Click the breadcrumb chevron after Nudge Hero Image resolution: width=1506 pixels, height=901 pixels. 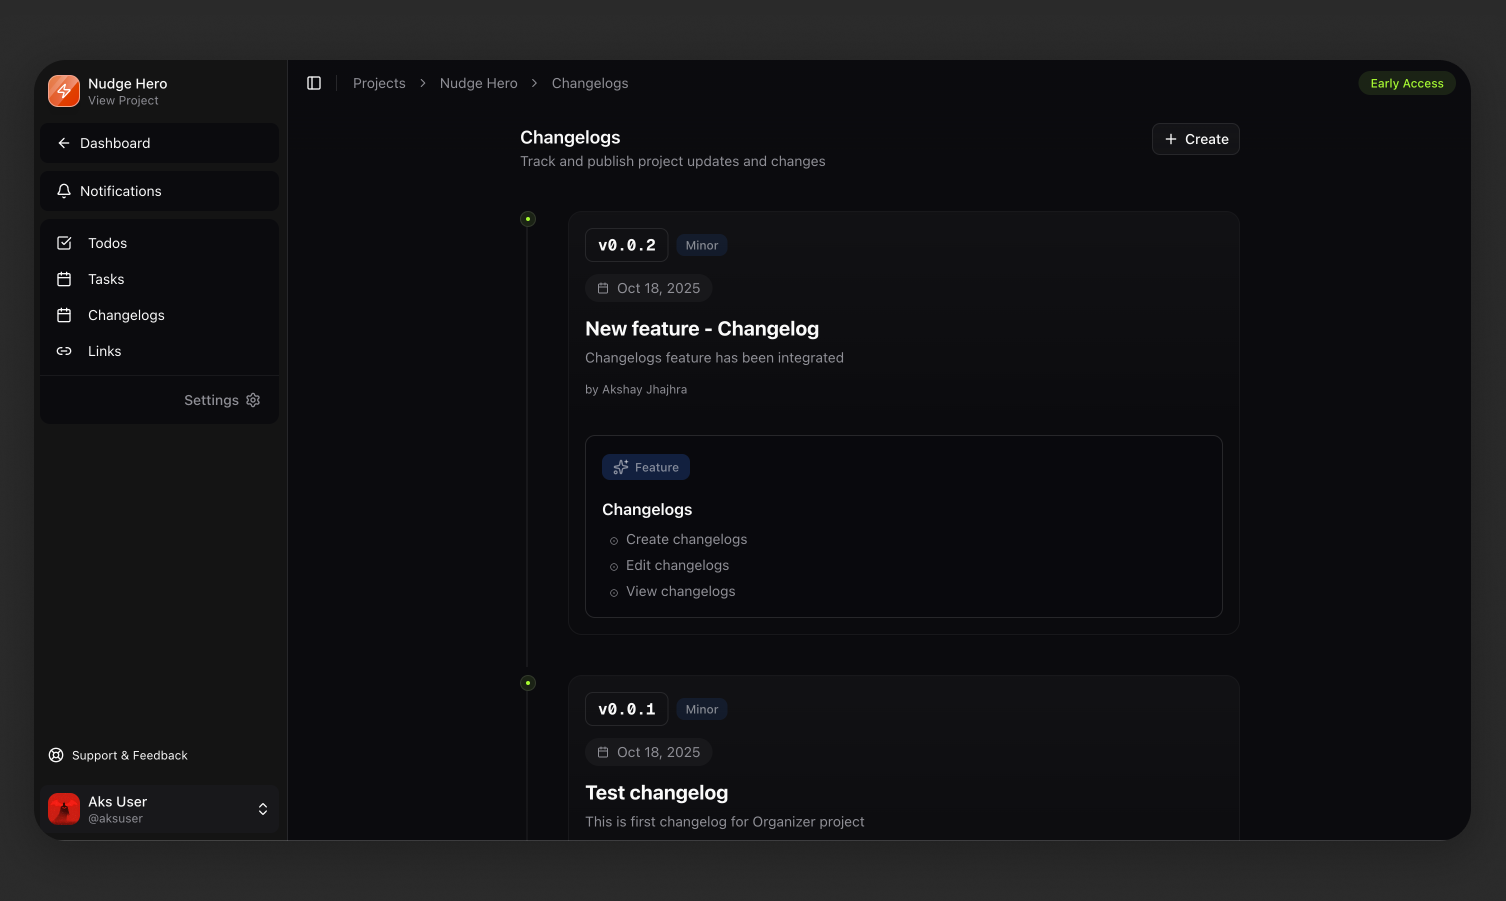click(535, 83)
